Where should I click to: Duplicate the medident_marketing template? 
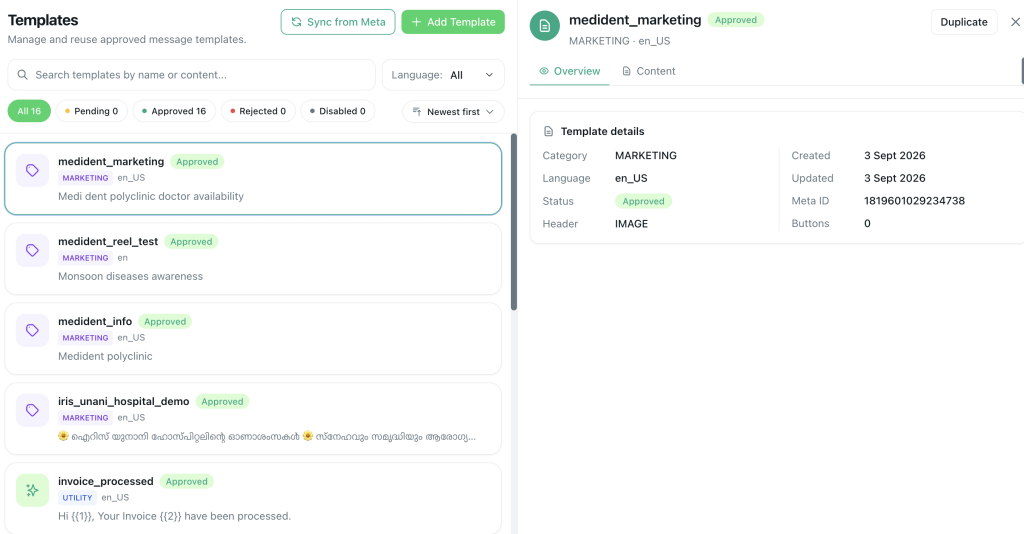[x=964, y=22]
